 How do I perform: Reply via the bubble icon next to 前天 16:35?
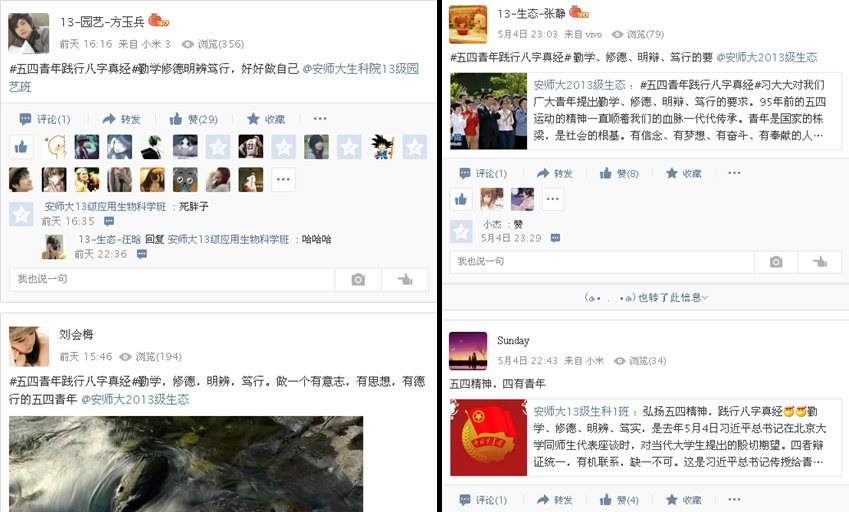[x=109, y=221]
